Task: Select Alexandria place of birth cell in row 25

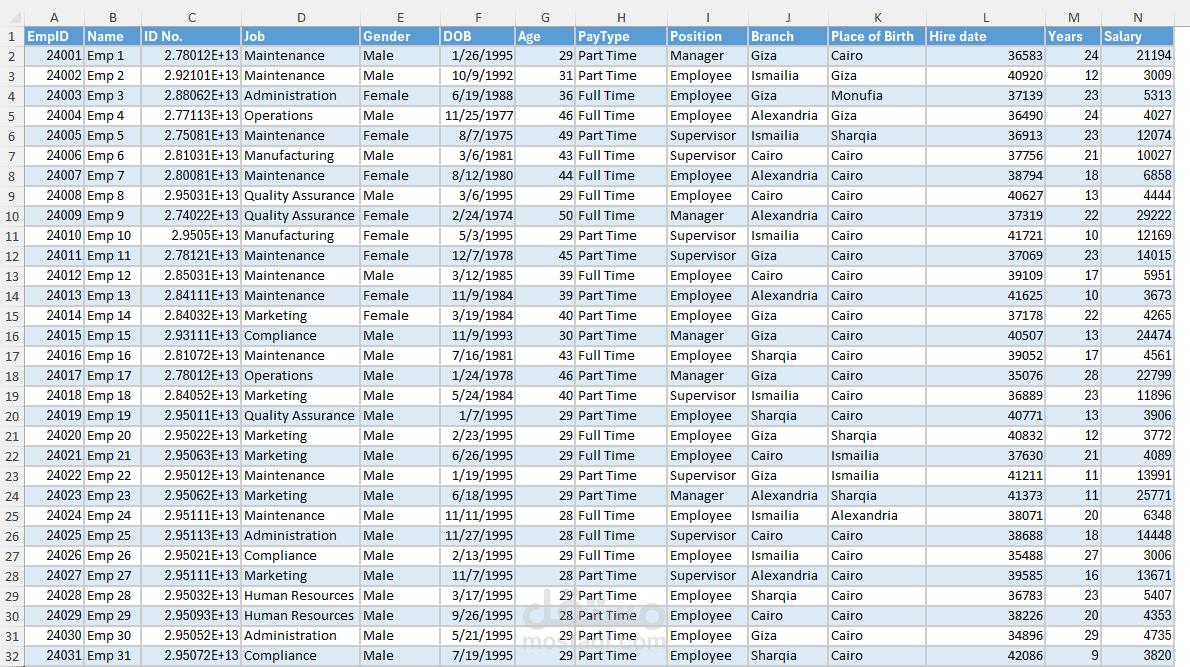Action: pyautogui.click(x=877, y=515)
